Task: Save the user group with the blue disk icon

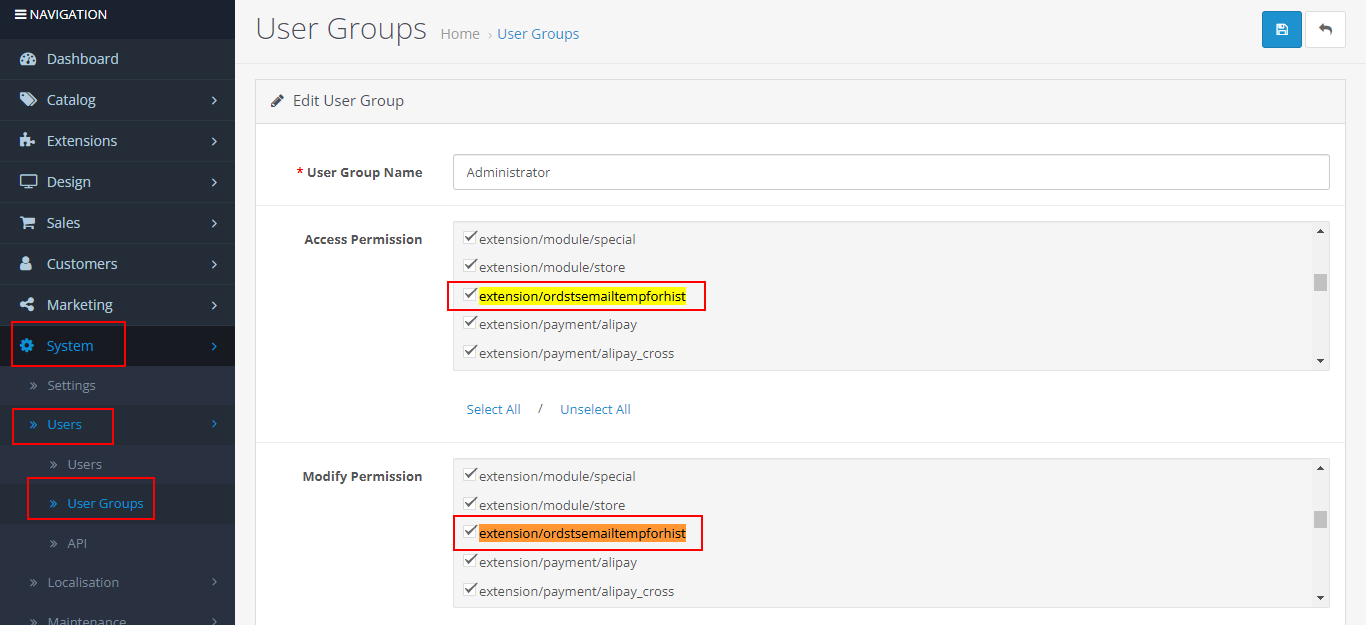Action: click(x=1281, y=29)
